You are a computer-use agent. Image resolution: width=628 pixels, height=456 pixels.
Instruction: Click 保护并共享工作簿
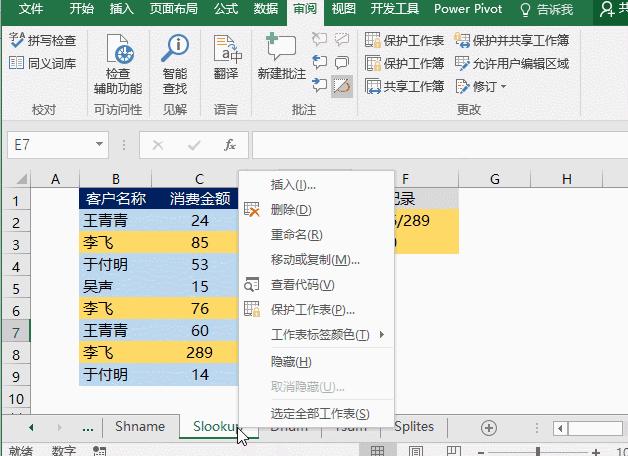[512, 40]
